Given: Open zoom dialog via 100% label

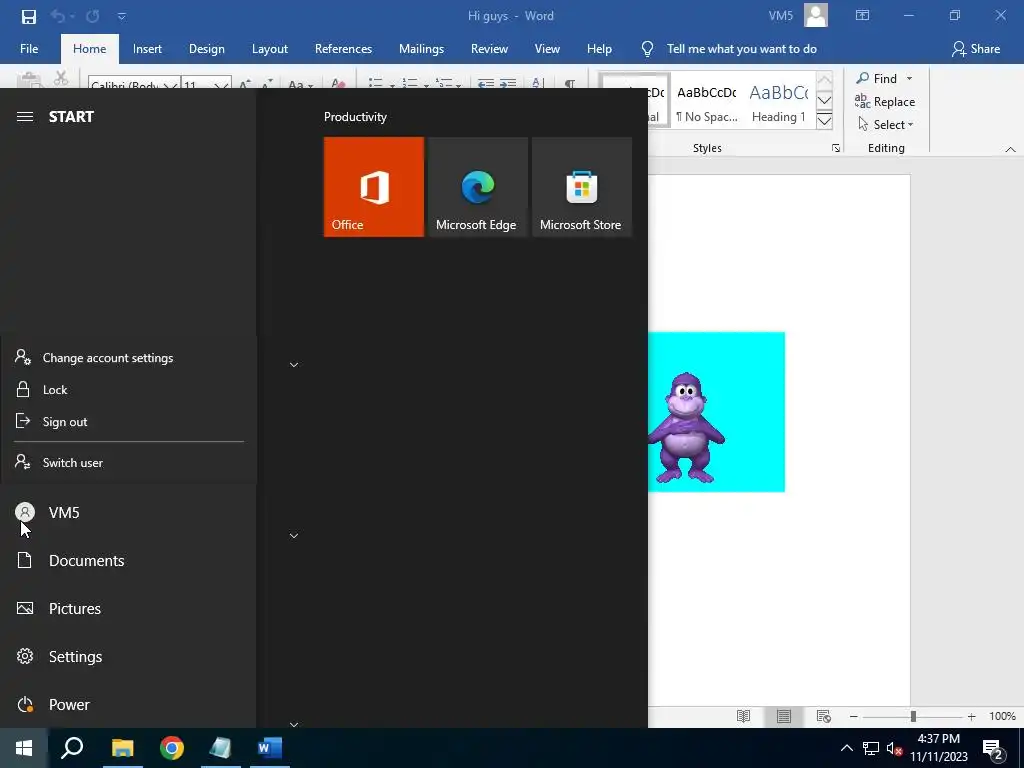Looking at the screenshot, I should coord(1002,716).
